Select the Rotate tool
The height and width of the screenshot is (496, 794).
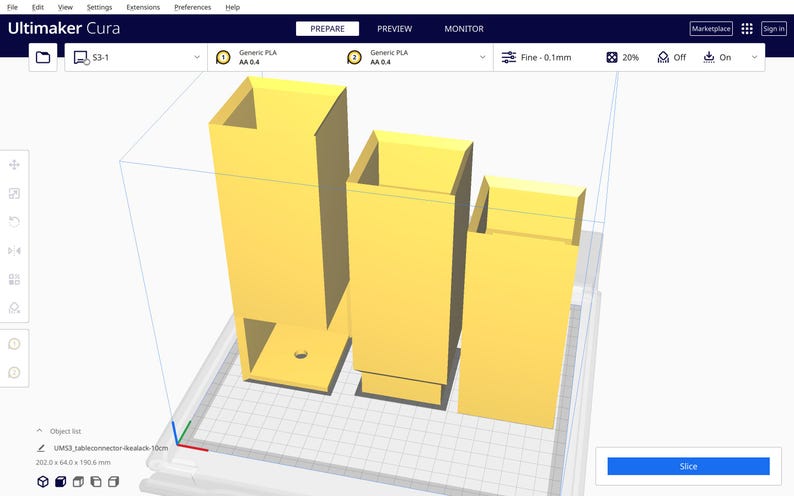point(14,222)
